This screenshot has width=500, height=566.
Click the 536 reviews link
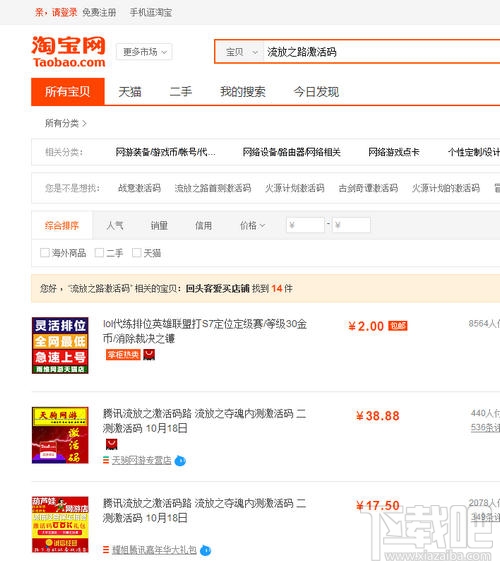(485, 428)
